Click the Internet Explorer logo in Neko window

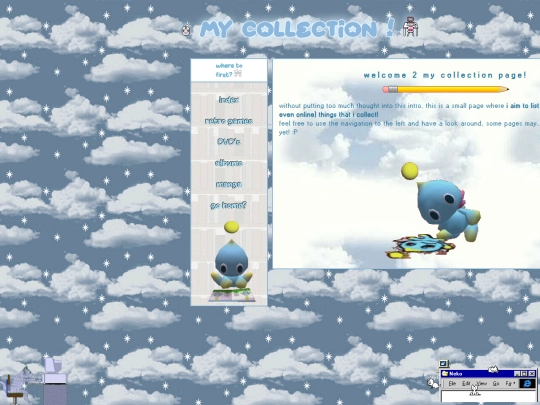coord(527,383)
